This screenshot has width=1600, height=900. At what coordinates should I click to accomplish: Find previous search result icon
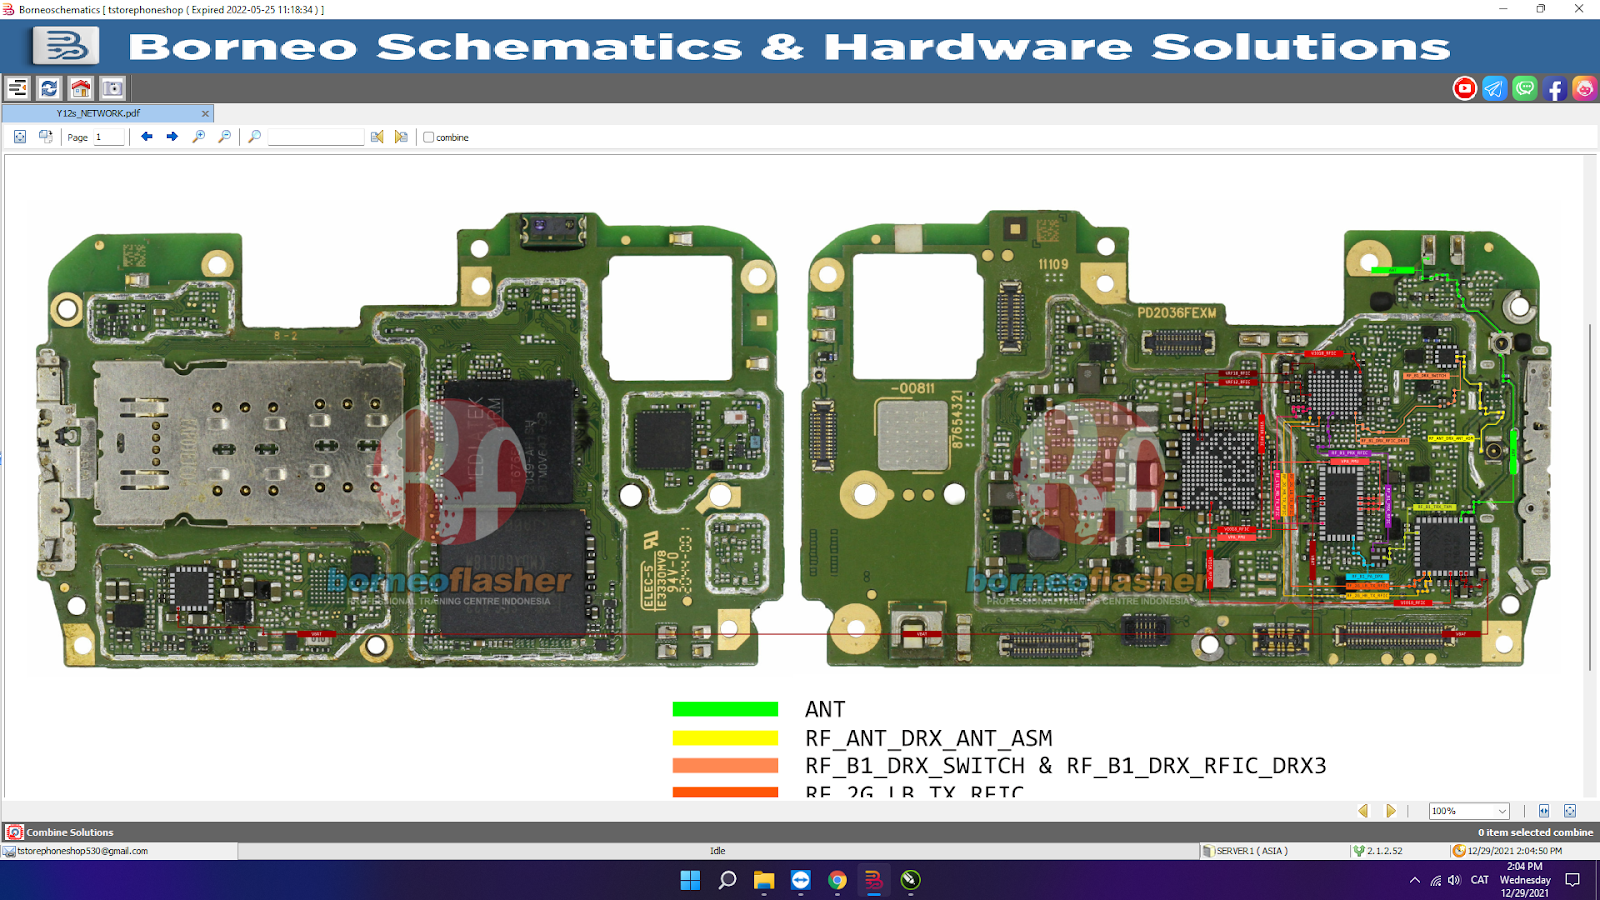coord(377,137)
